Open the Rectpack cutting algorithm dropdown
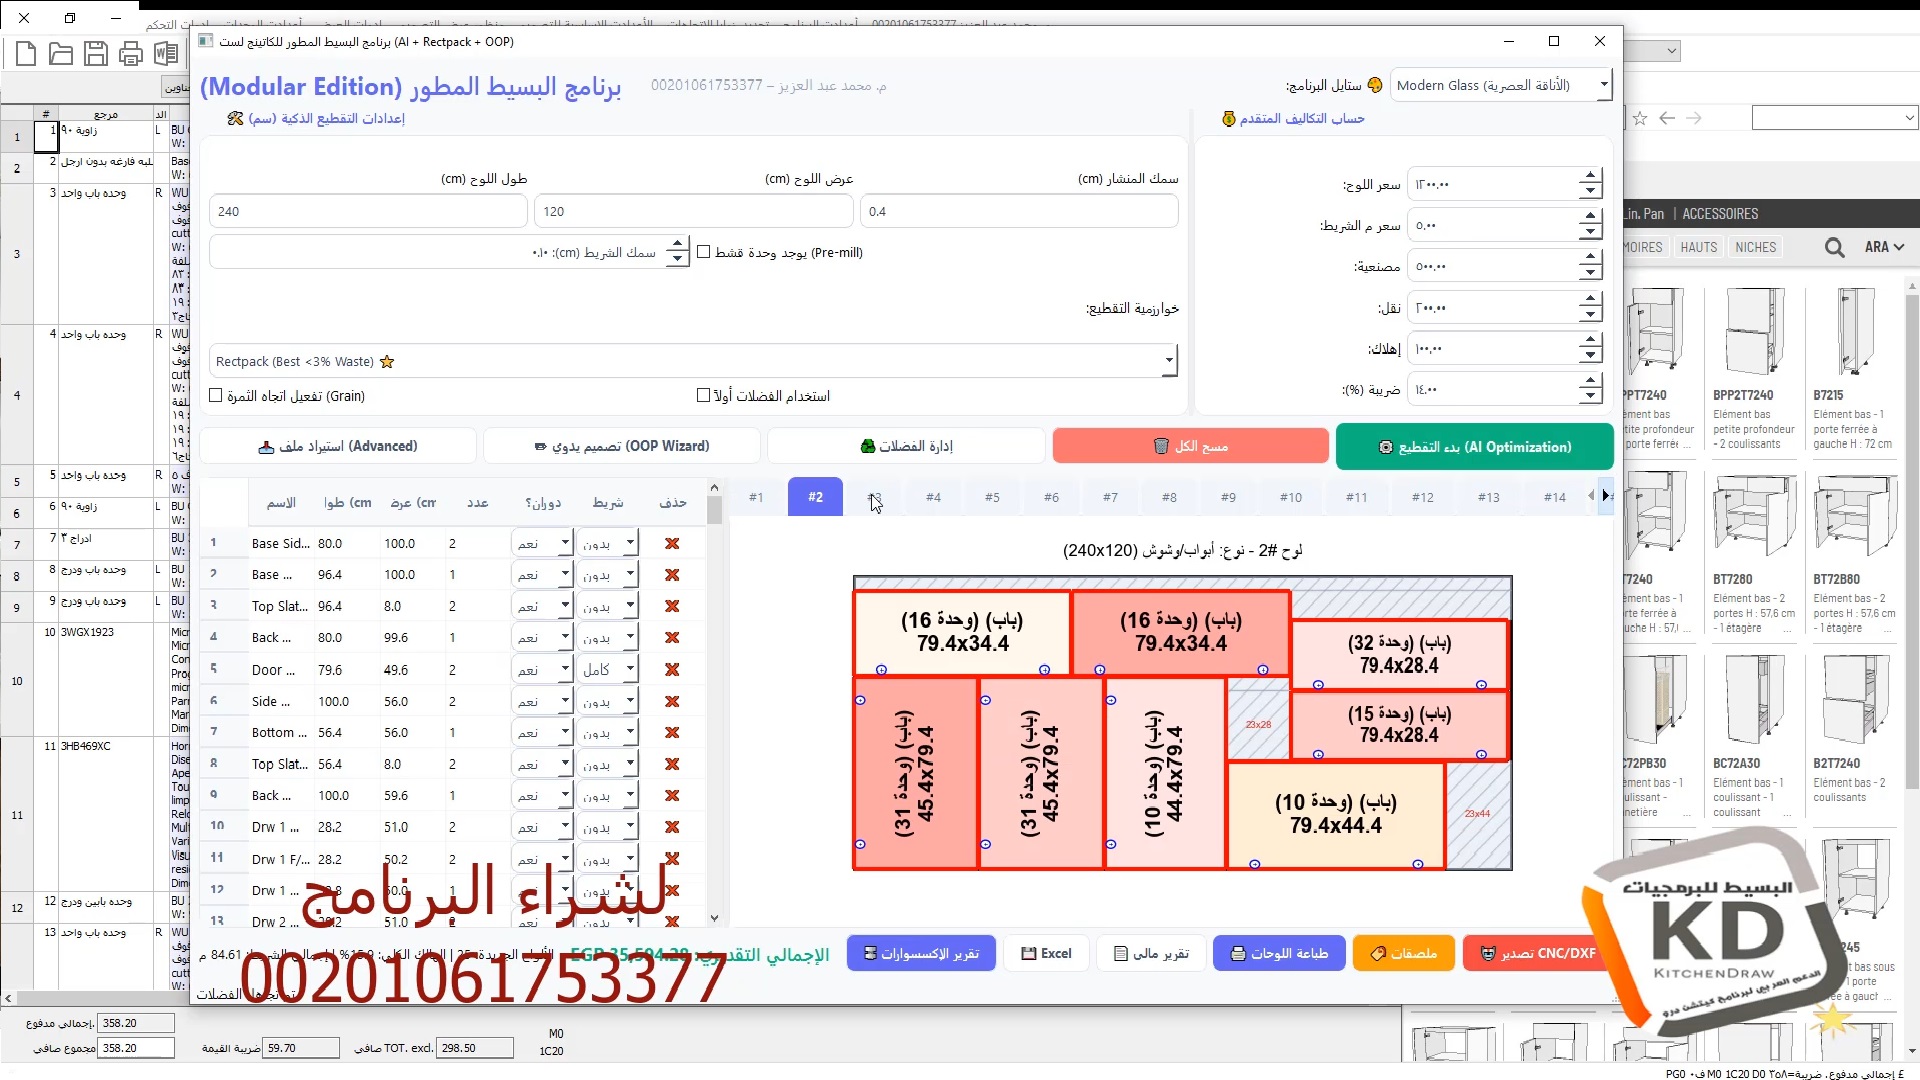 click(x=1169, y=360)
